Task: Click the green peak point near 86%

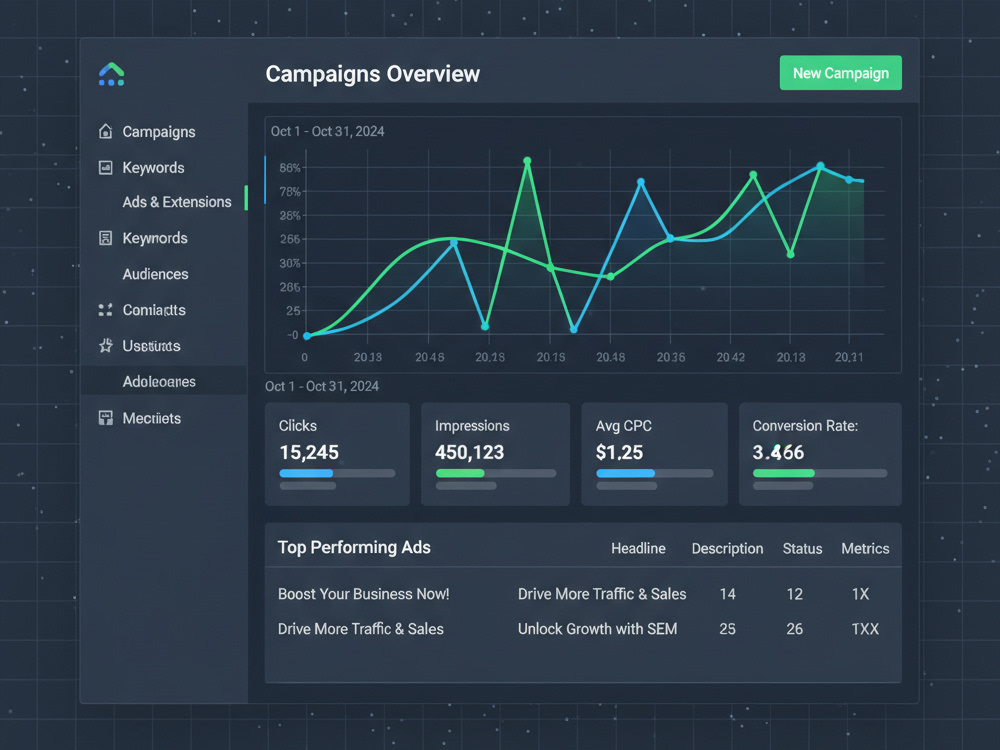Action: click(x=527, y=161)
